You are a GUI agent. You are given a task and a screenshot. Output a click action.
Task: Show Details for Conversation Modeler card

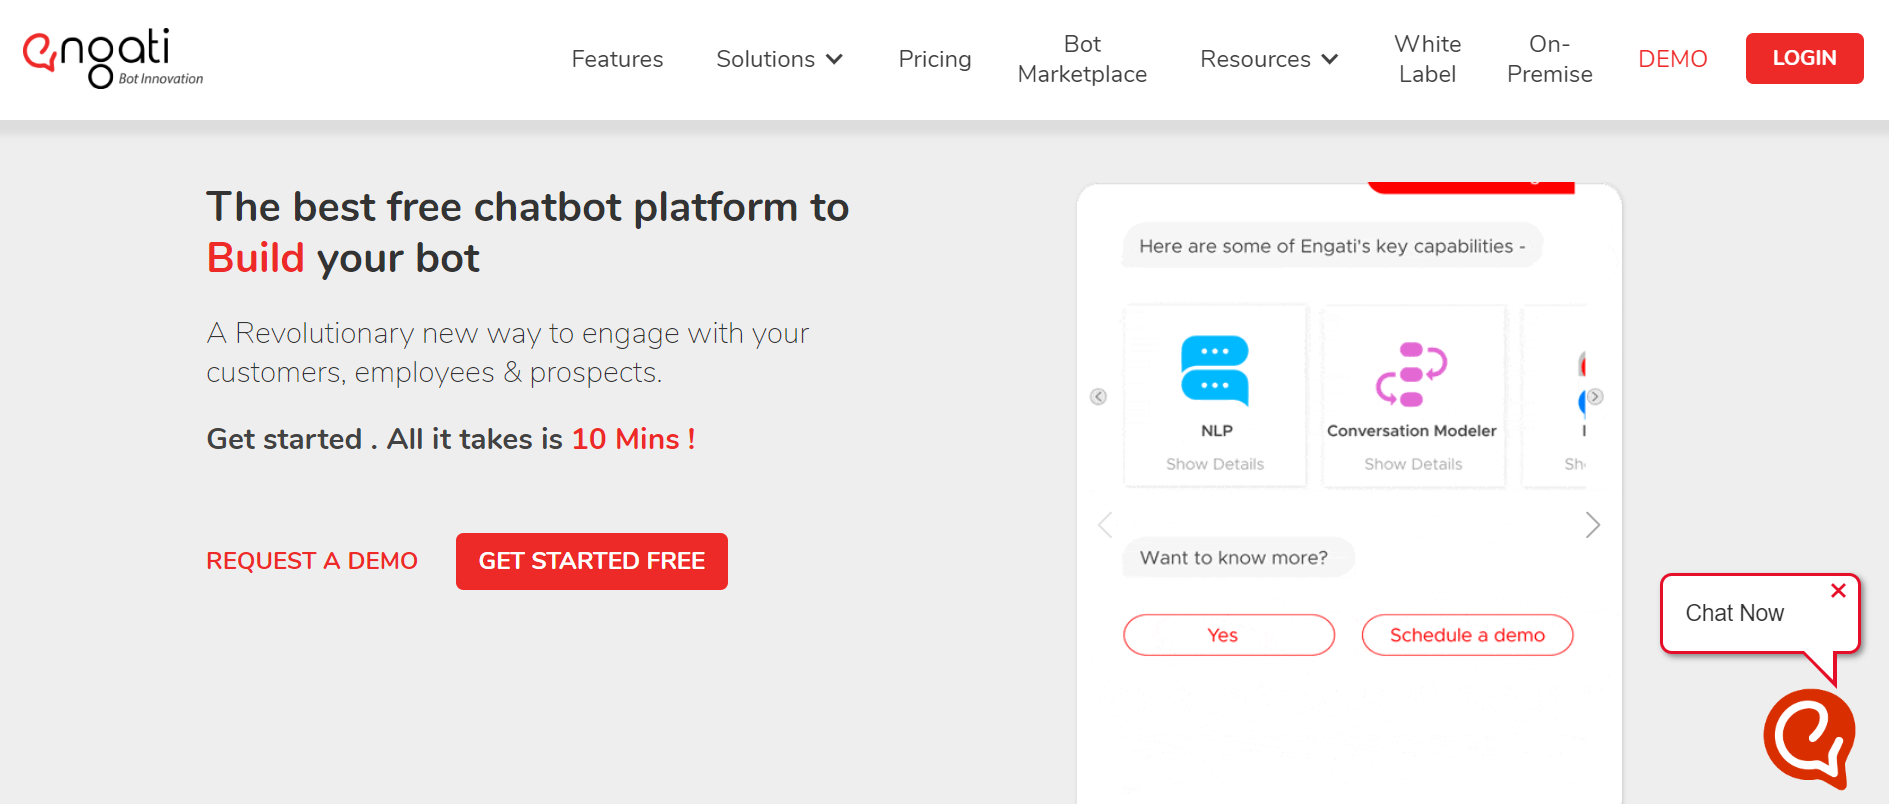click(1413, 464)
